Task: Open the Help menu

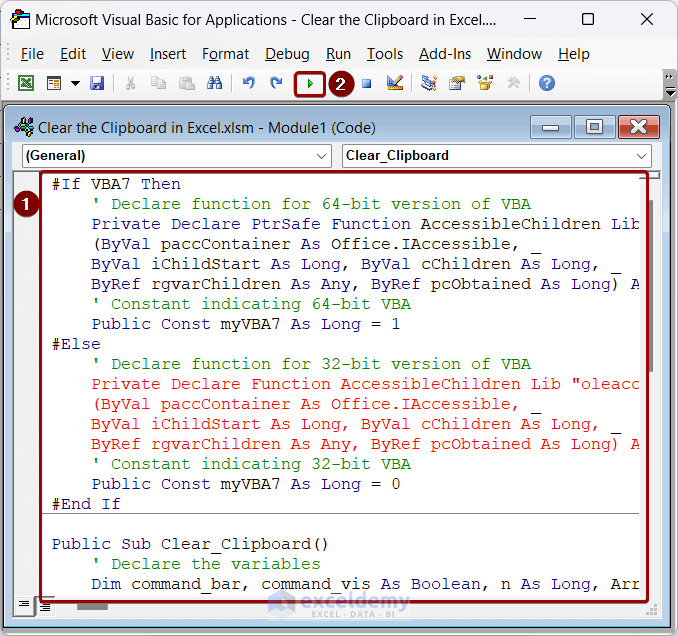Action: 573,54
